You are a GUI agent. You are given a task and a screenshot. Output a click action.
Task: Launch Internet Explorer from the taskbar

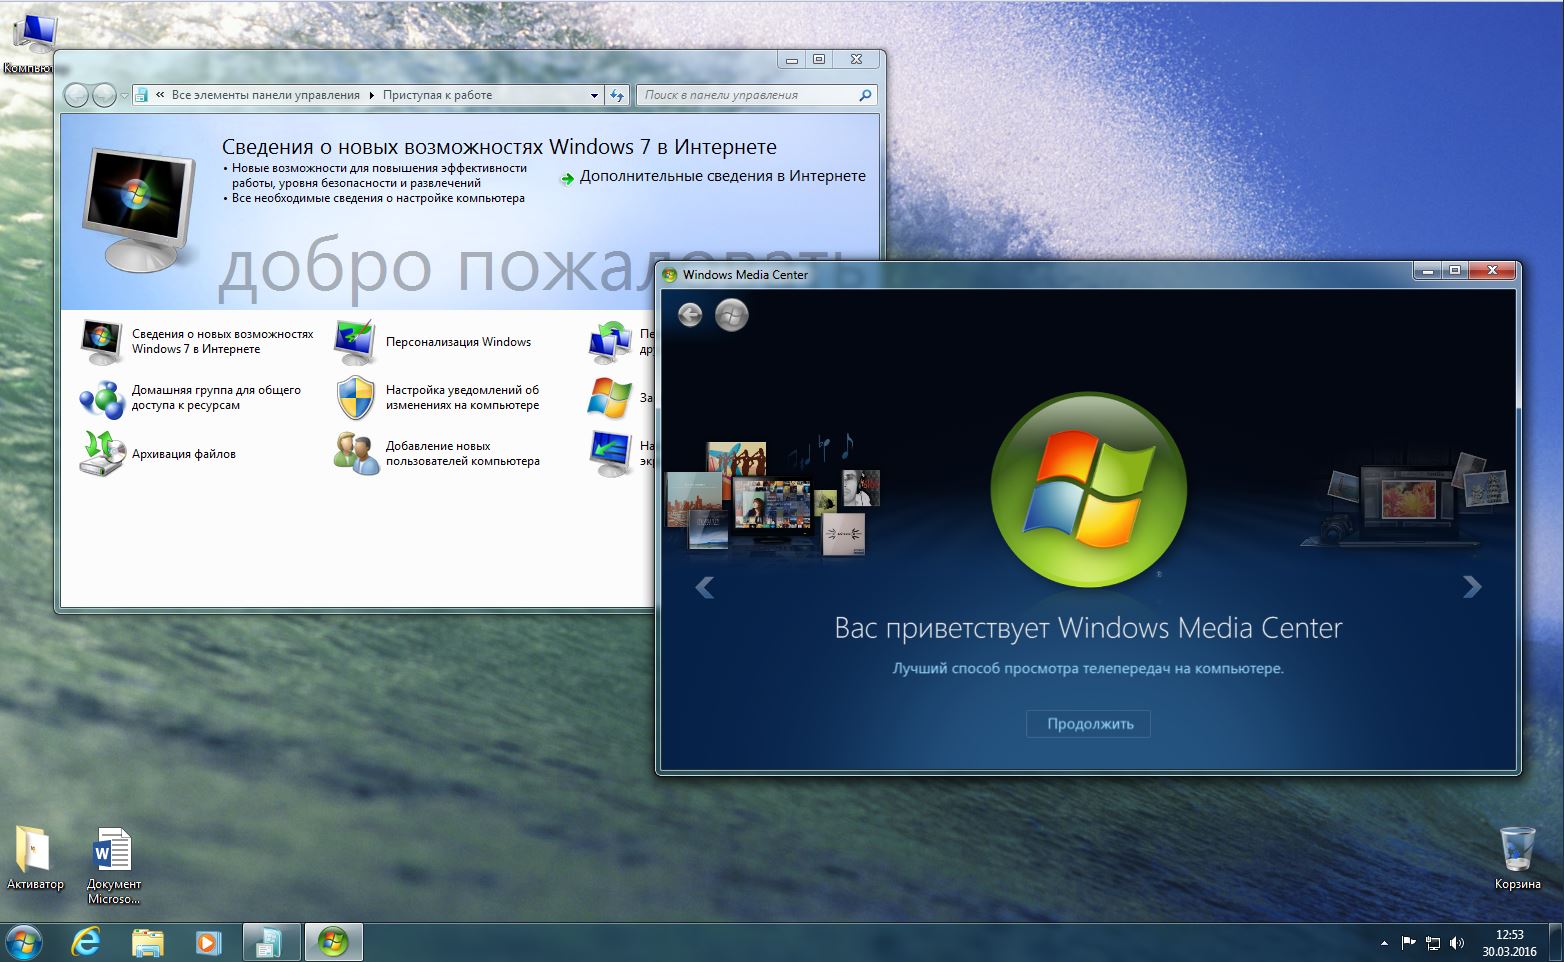(87, 942)
